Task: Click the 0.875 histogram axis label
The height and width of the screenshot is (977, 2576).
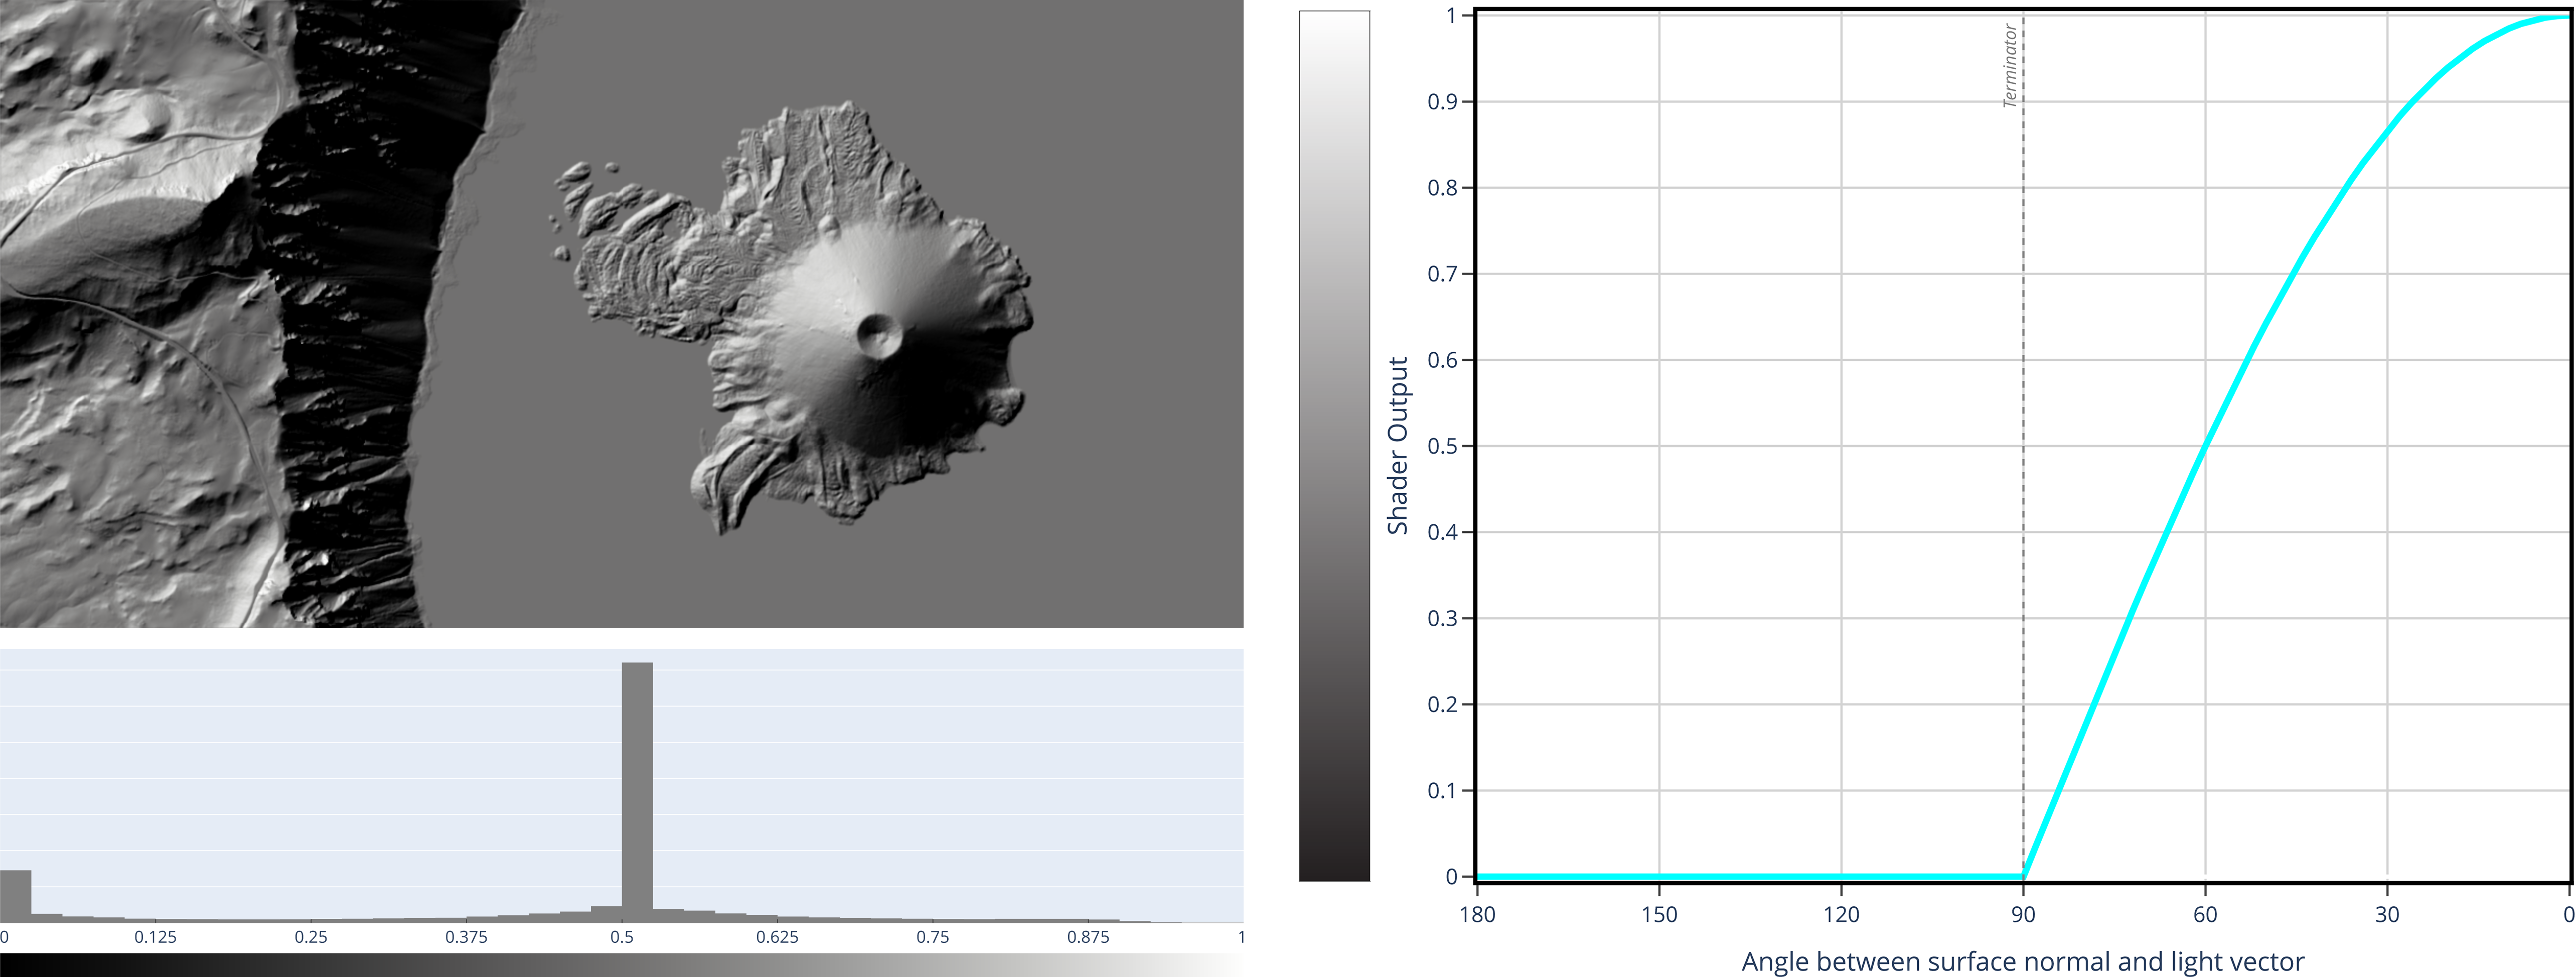Action: pyautogui.click(x=1087, y=937)
